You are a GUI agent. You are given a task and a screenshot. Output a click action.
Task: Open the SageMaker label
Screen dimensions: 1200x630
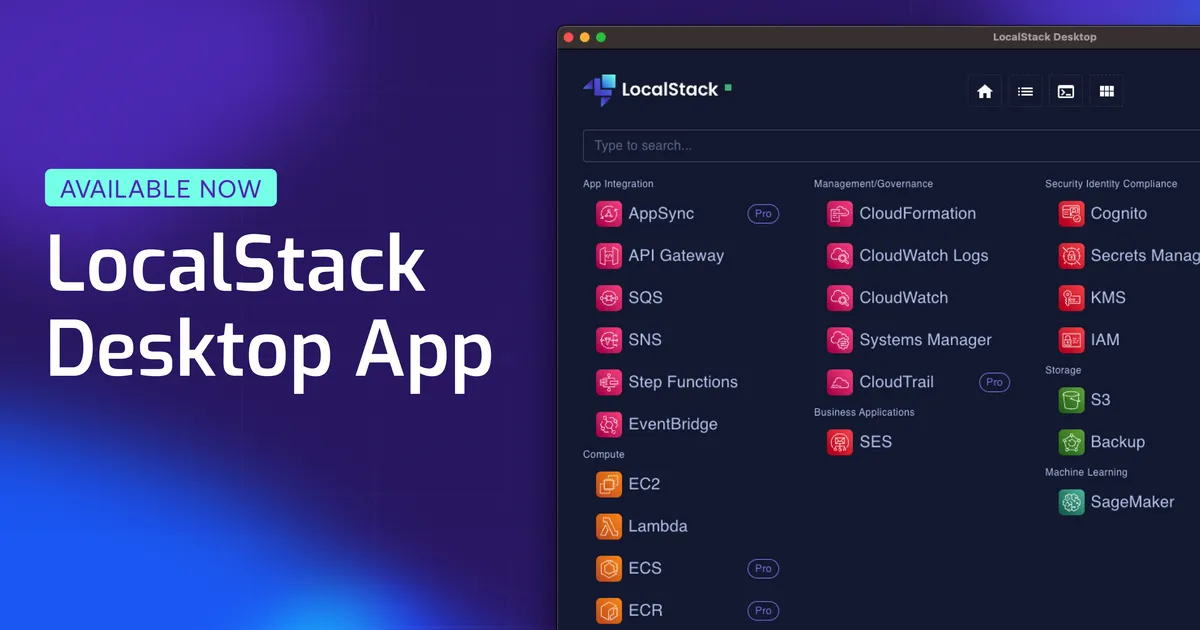click(x=1132, y=502)
